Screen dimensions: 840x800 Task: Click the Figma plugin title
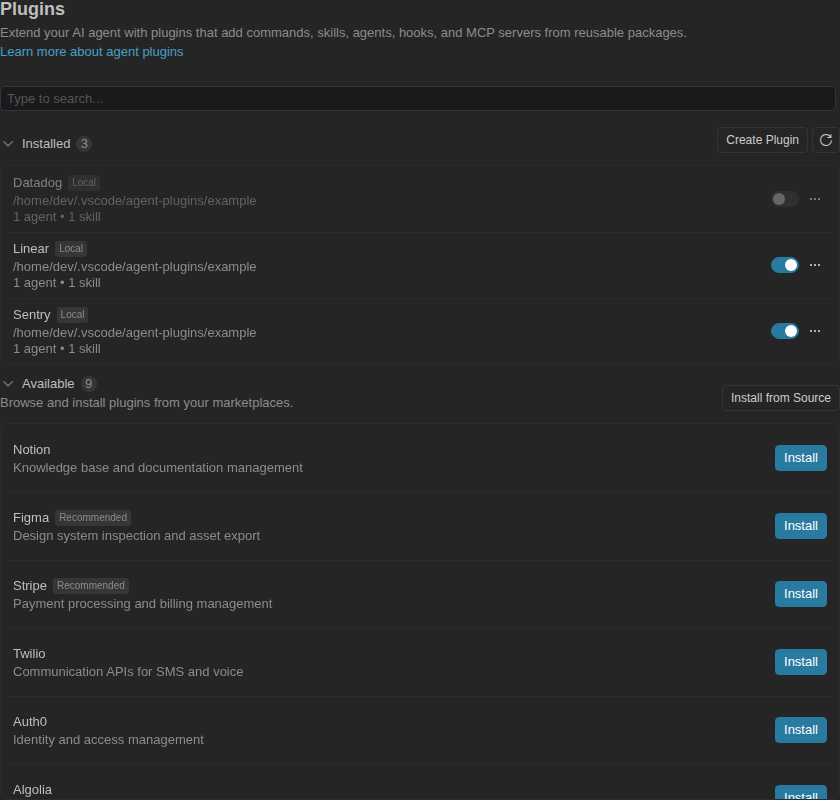[31, 518]
